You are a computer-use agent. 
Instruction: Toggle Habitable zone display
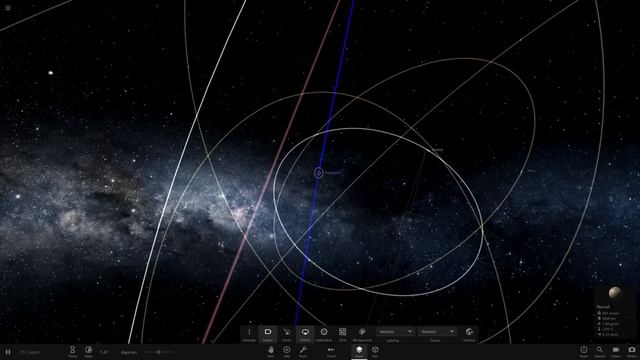click(x=324, y=334)
